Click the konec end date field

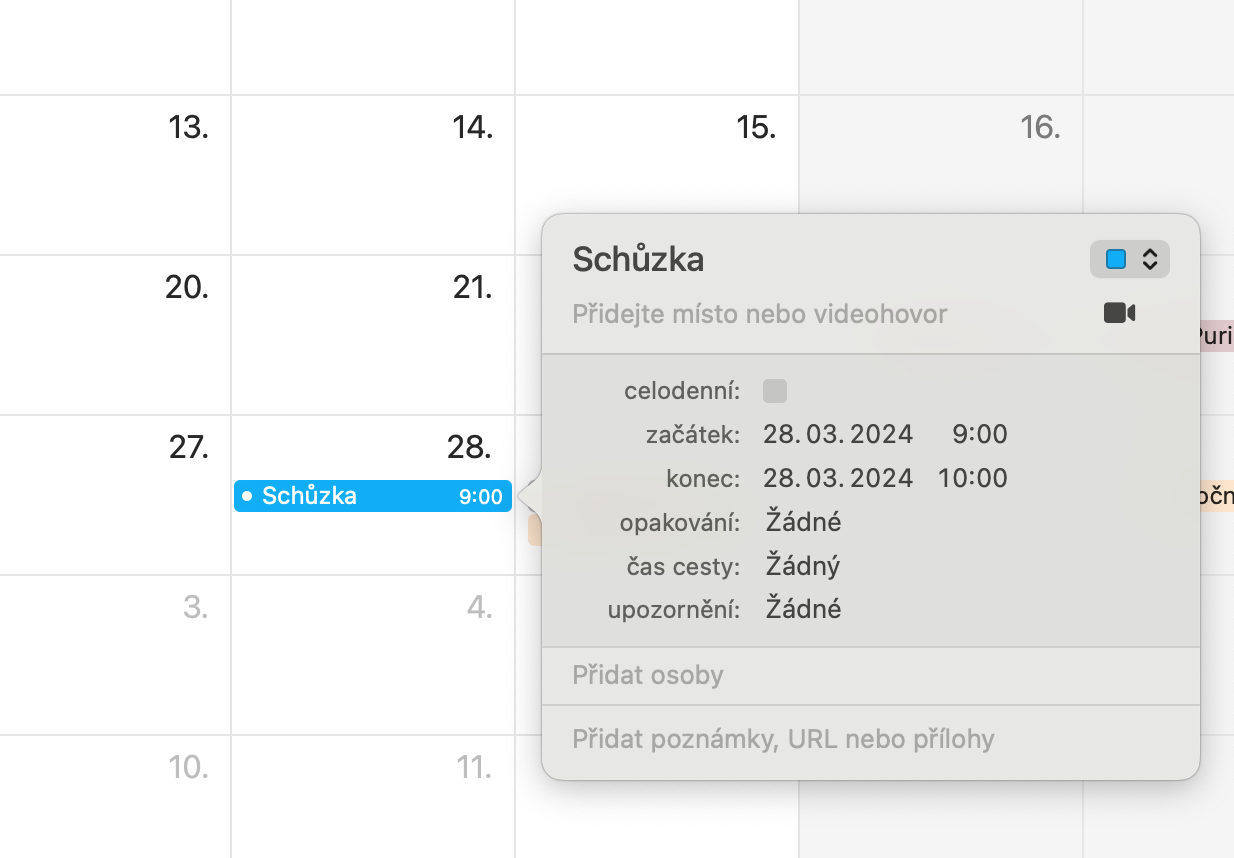[838, 478]
